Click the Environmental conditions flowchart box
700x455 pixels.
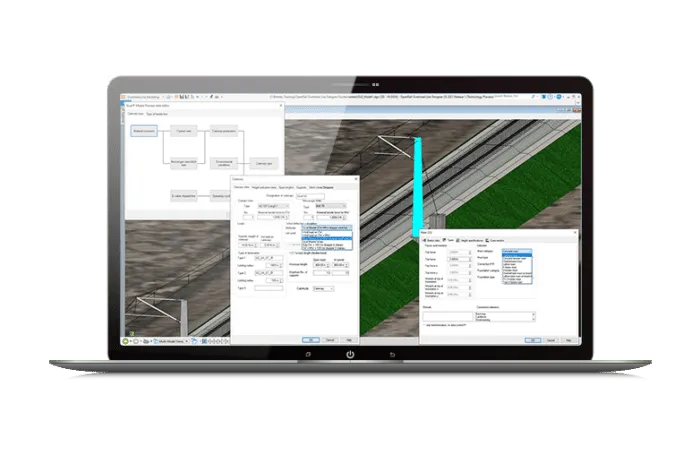click(222, 162)
